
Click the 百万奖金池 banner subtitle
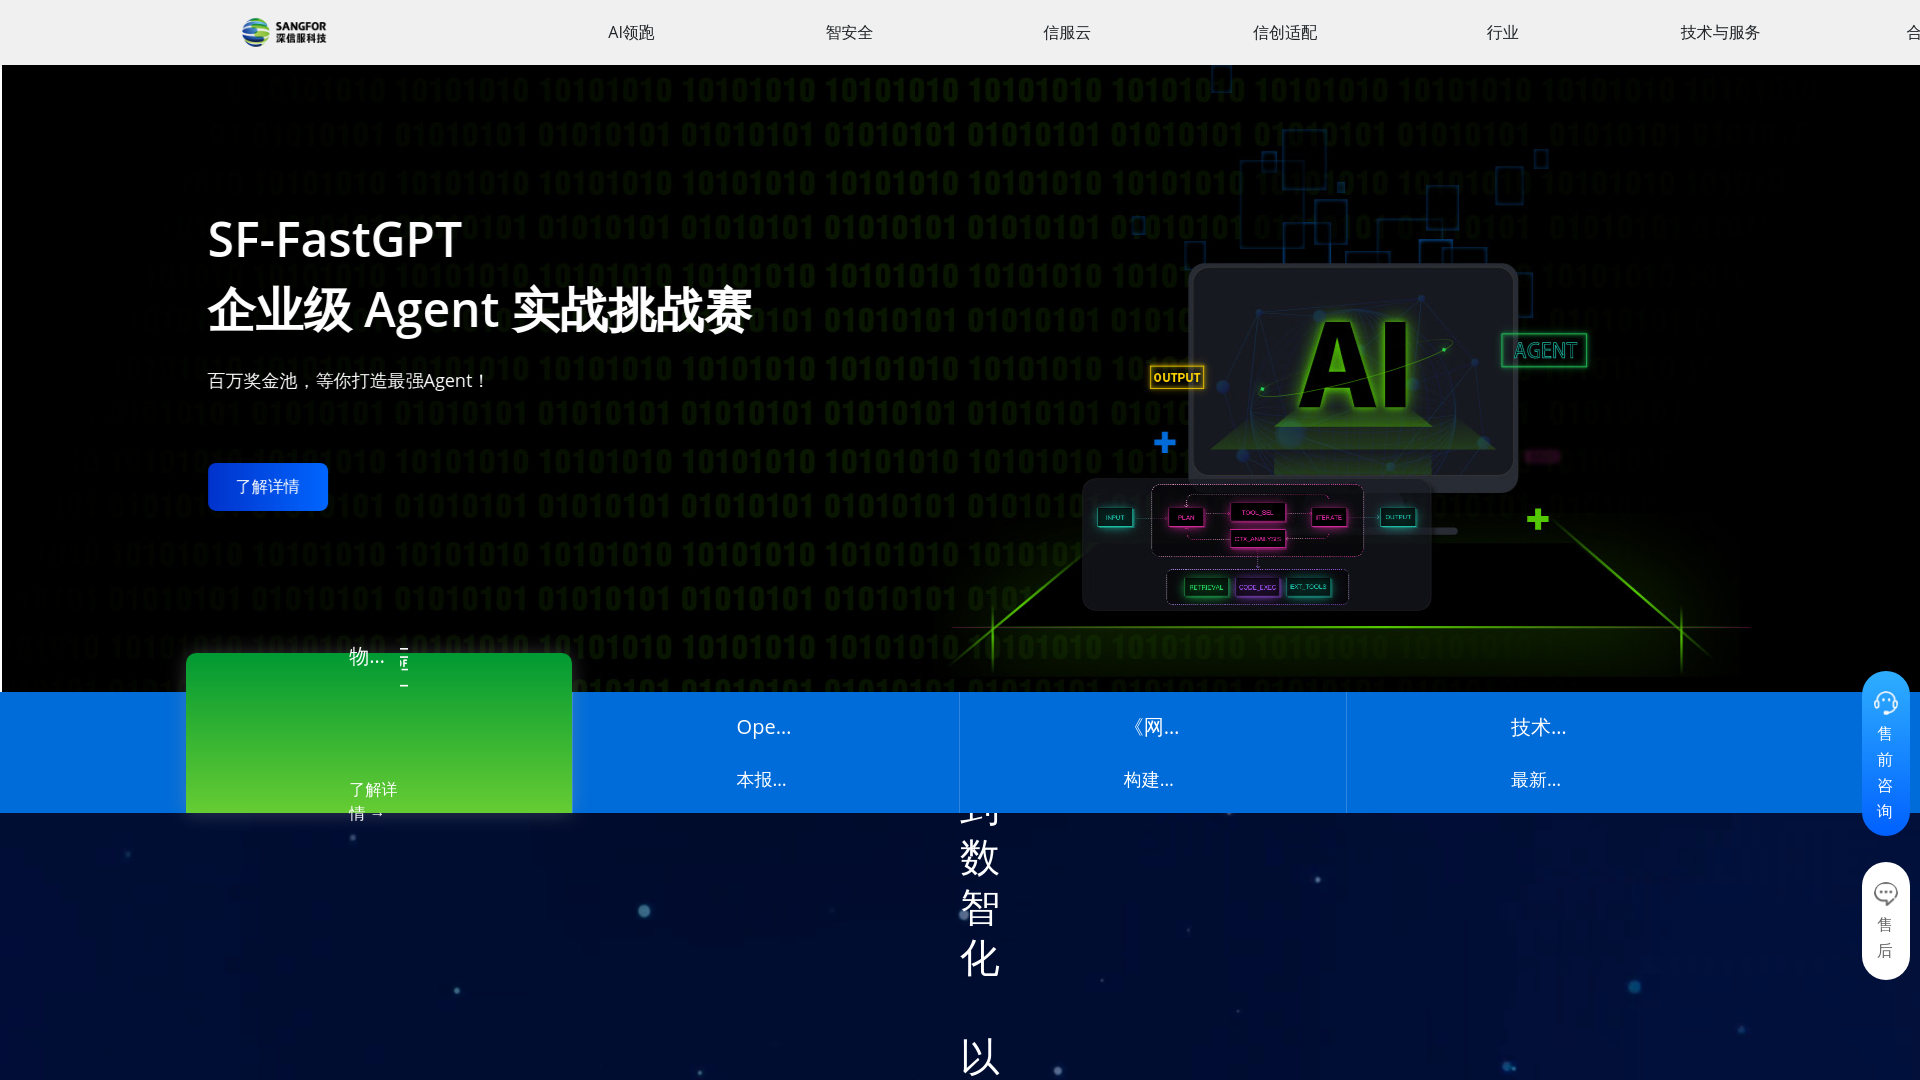[x=347, y=381]
